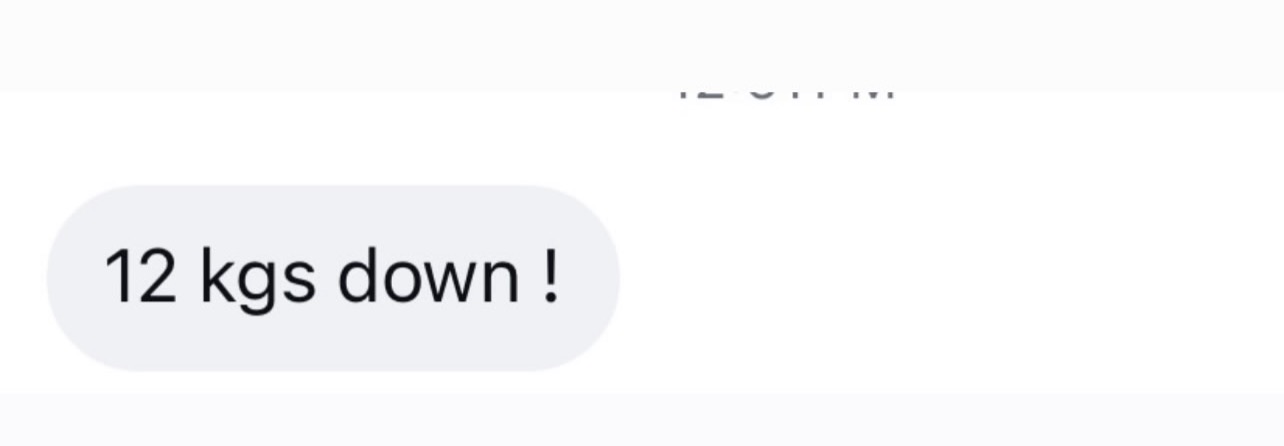
Task: Select the "12 kgs down !" message bubble
Action: coord(333,278)
